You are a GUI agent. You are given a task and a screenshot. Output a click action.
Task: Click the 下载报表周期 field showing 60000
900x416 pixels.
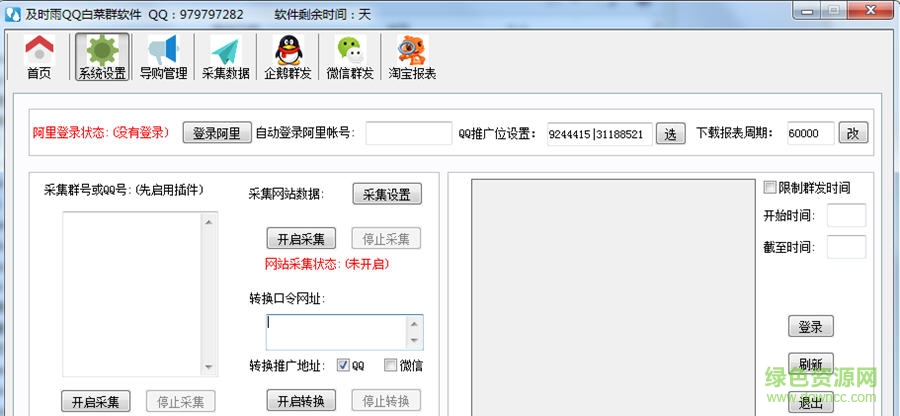pyautogui.click(x=810, y=133)
